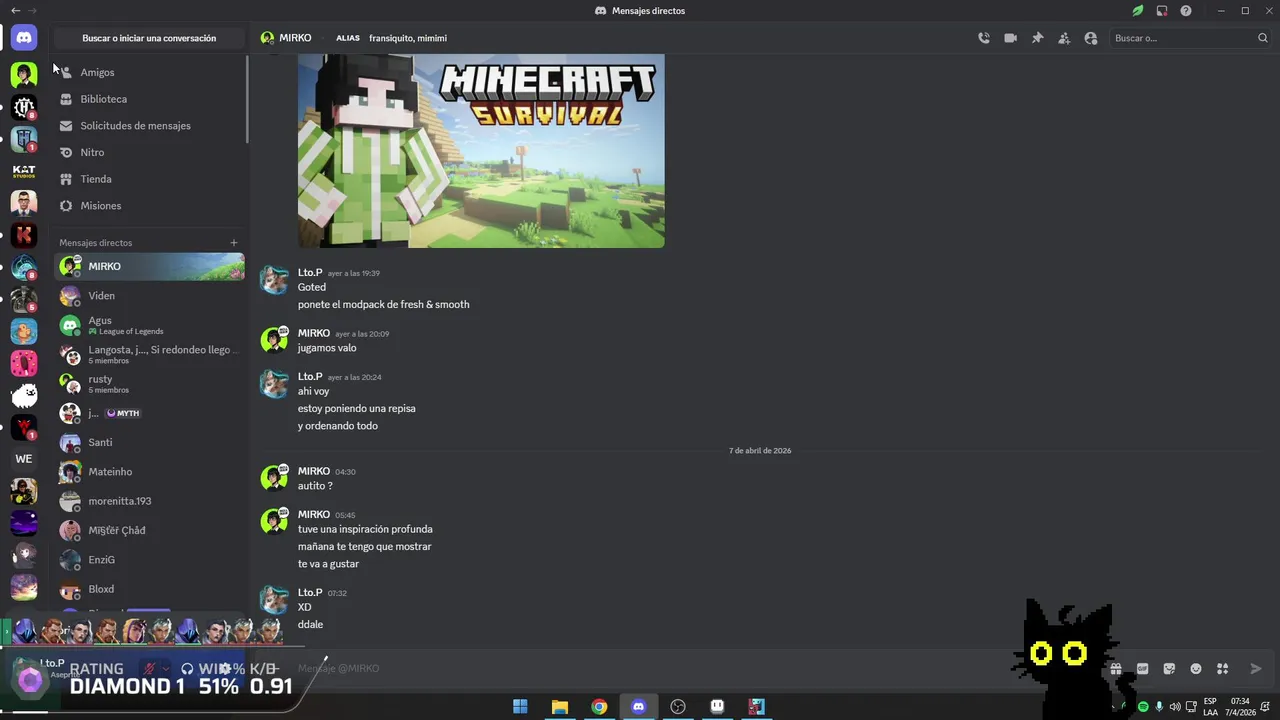Image resolution: width=1280 pixels, height=720 pixels.
Task: Open the gift Nitro icon in message bar
Action: coord(1116,669)
